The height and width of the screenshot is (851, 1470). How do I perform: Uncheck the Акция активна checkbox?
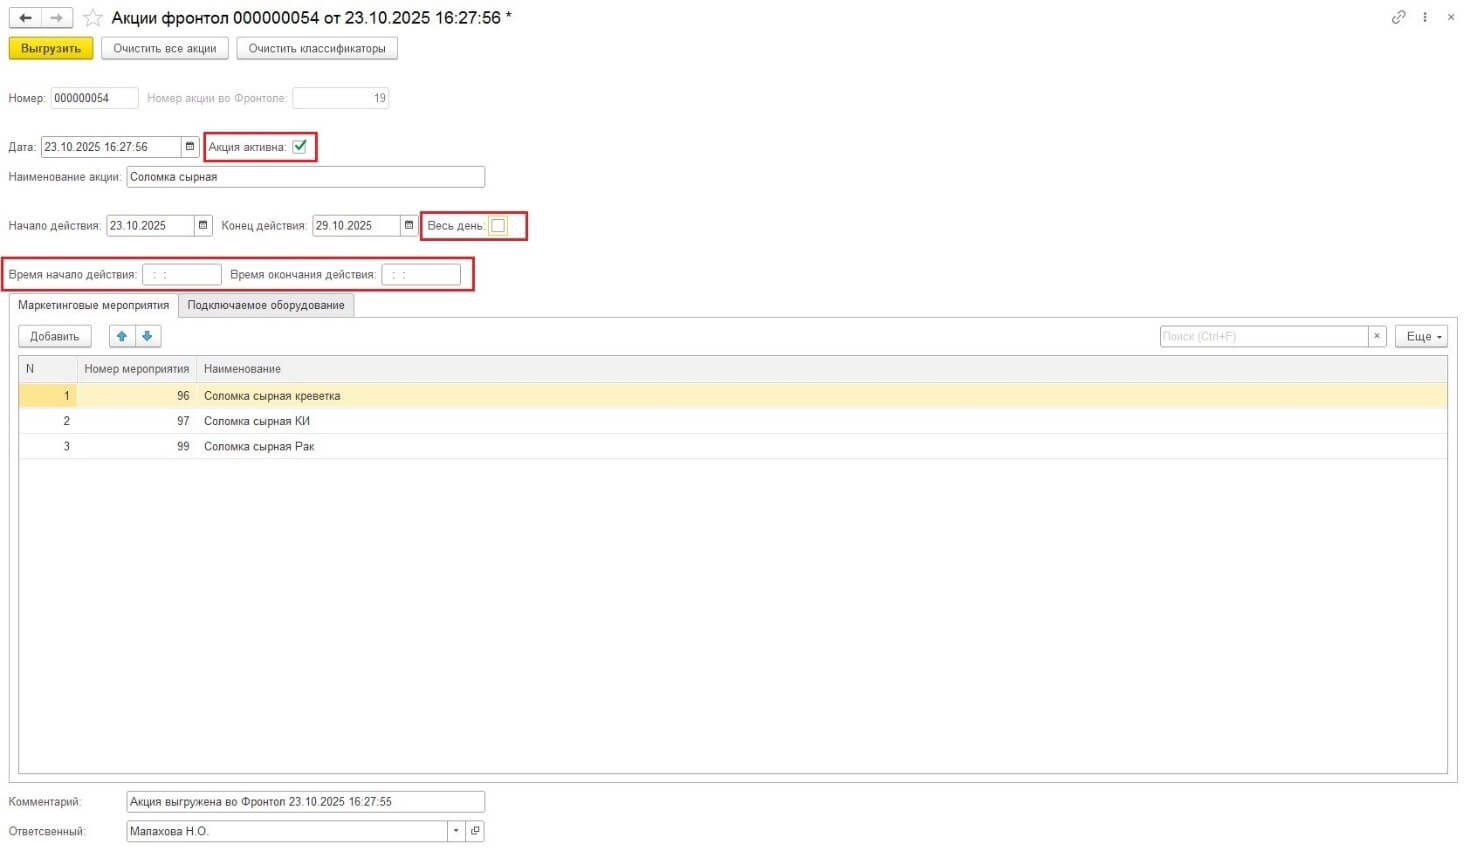[300, 147]
